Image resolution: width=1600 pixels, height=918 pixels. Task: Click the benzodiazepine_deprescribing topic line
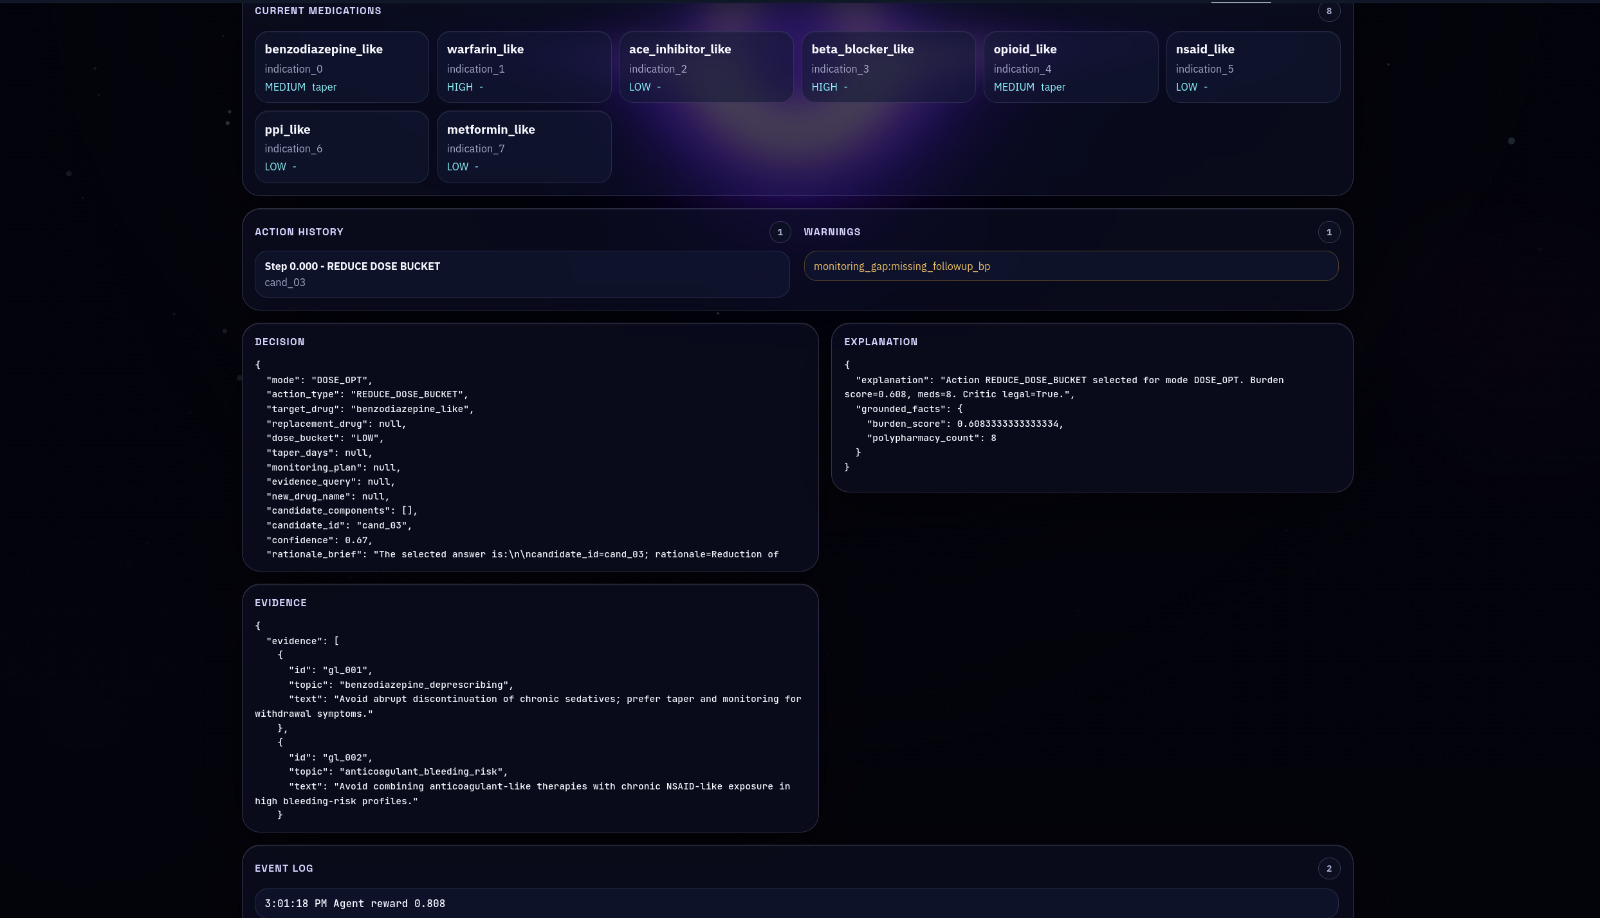(x=401, y=685)
